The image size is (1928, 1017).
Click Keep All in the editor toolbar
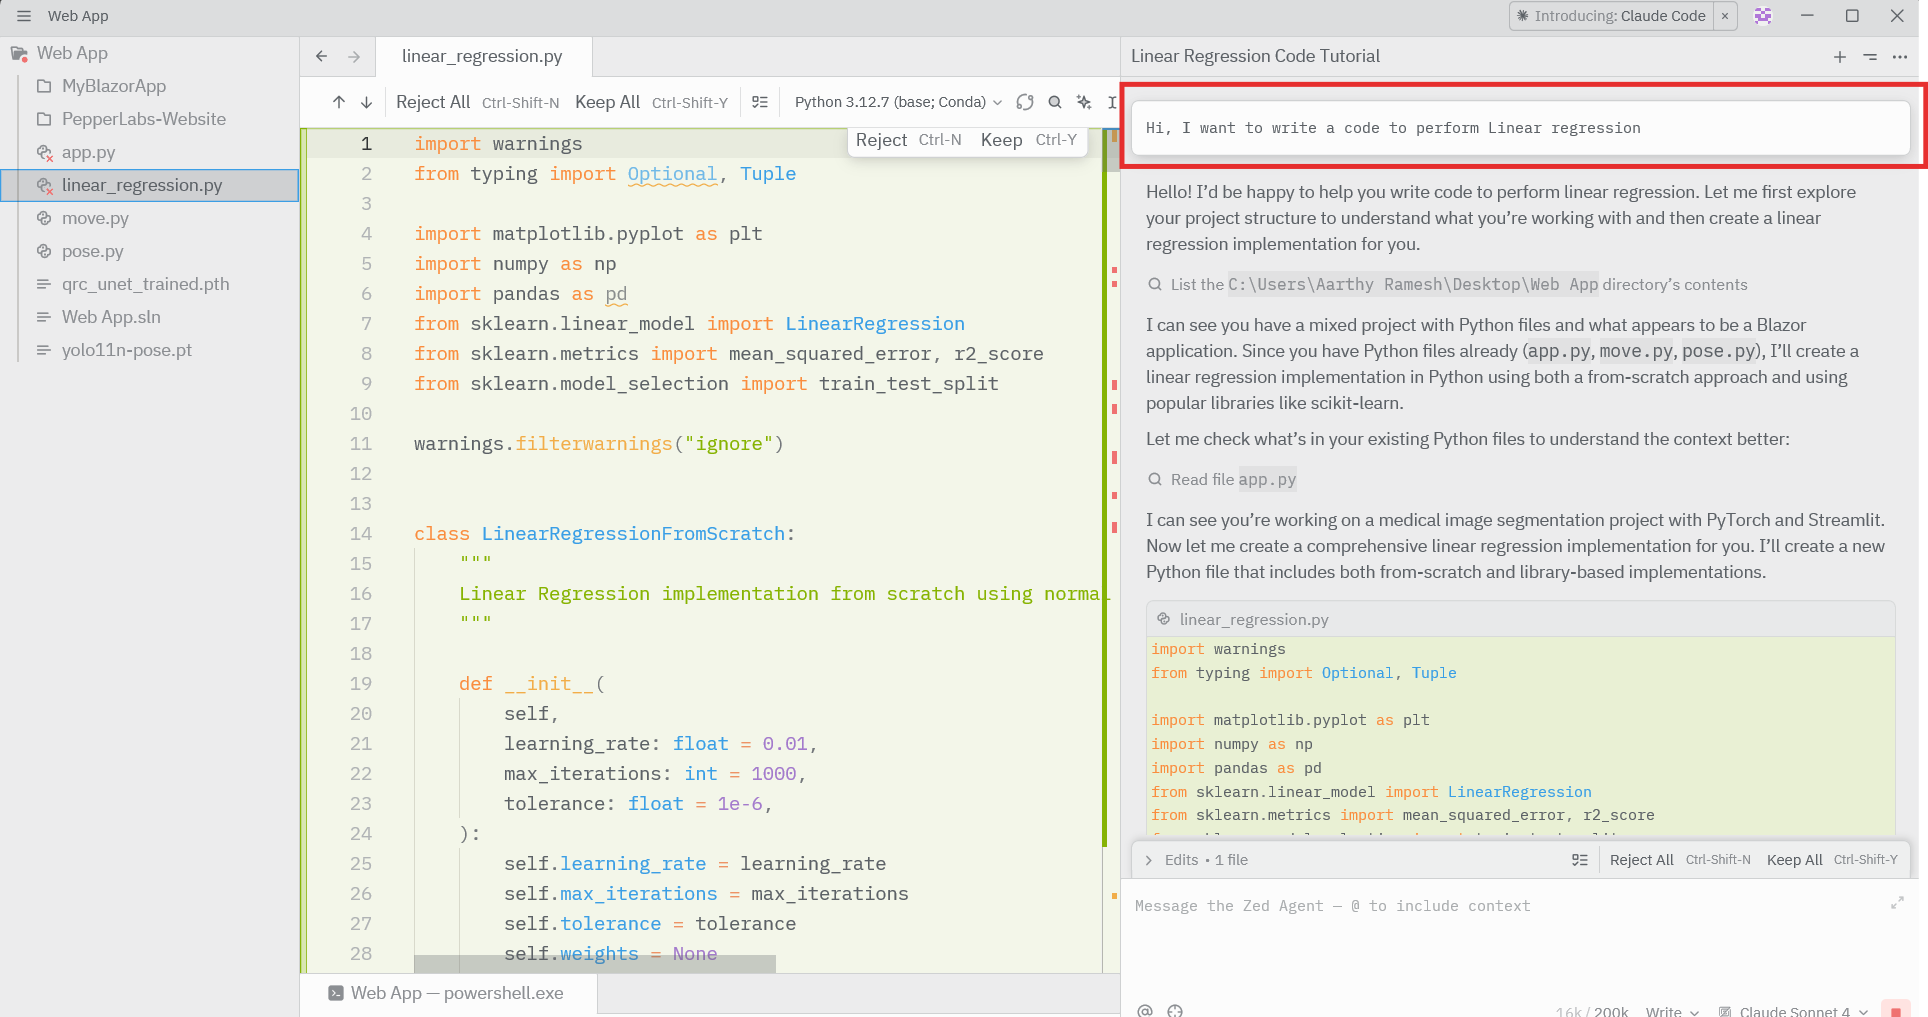607,102
